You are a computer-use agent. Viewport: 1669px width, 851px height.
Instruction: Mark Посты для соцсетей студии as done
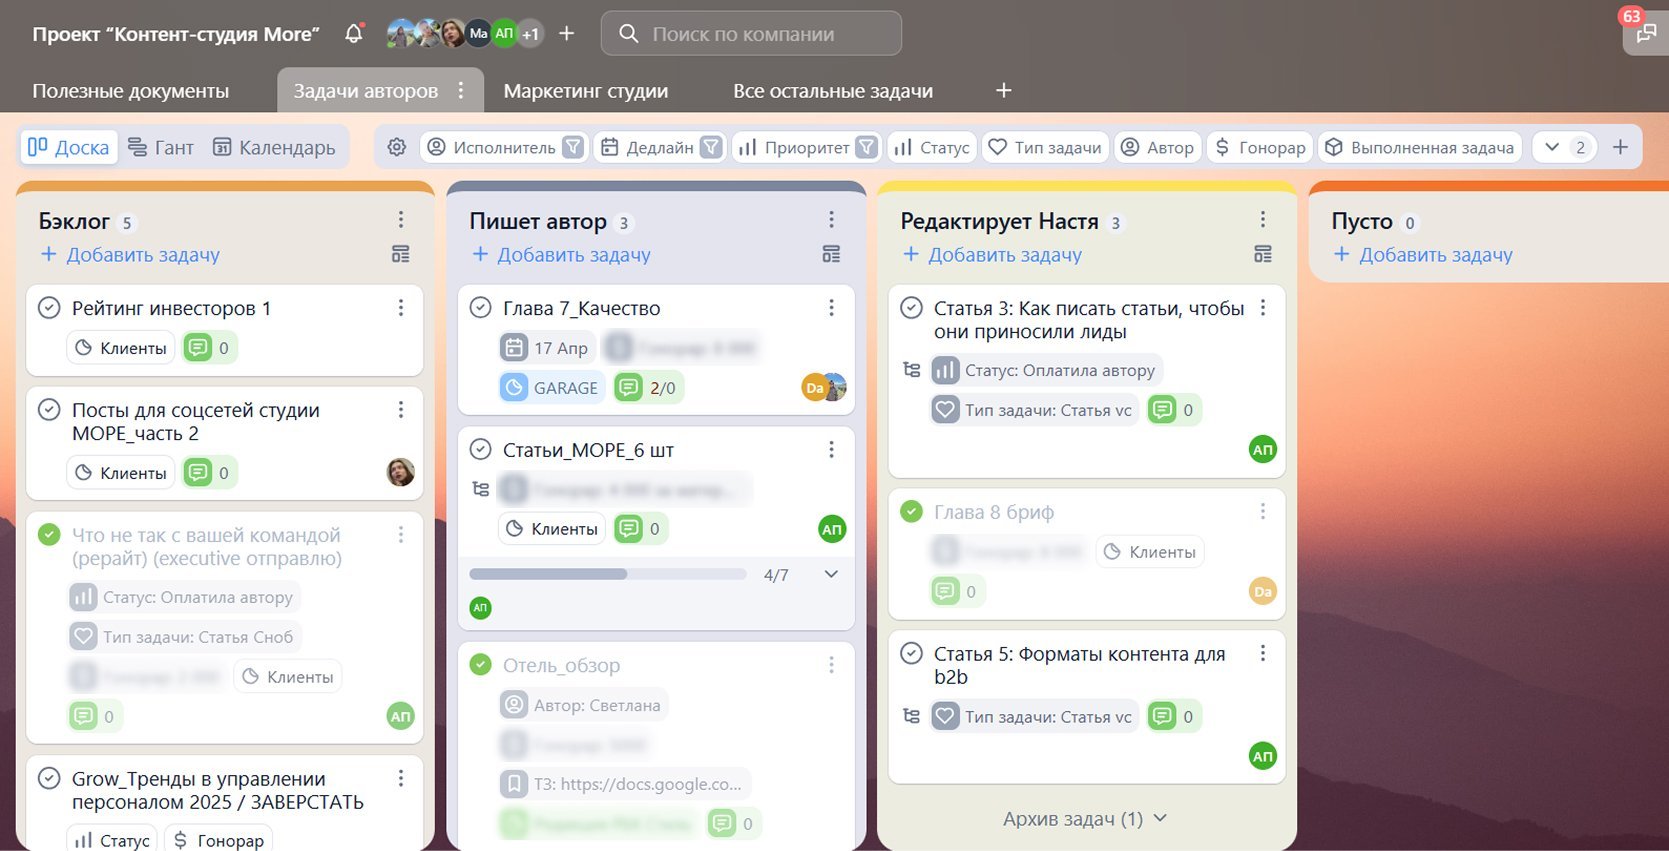(49, 409)
